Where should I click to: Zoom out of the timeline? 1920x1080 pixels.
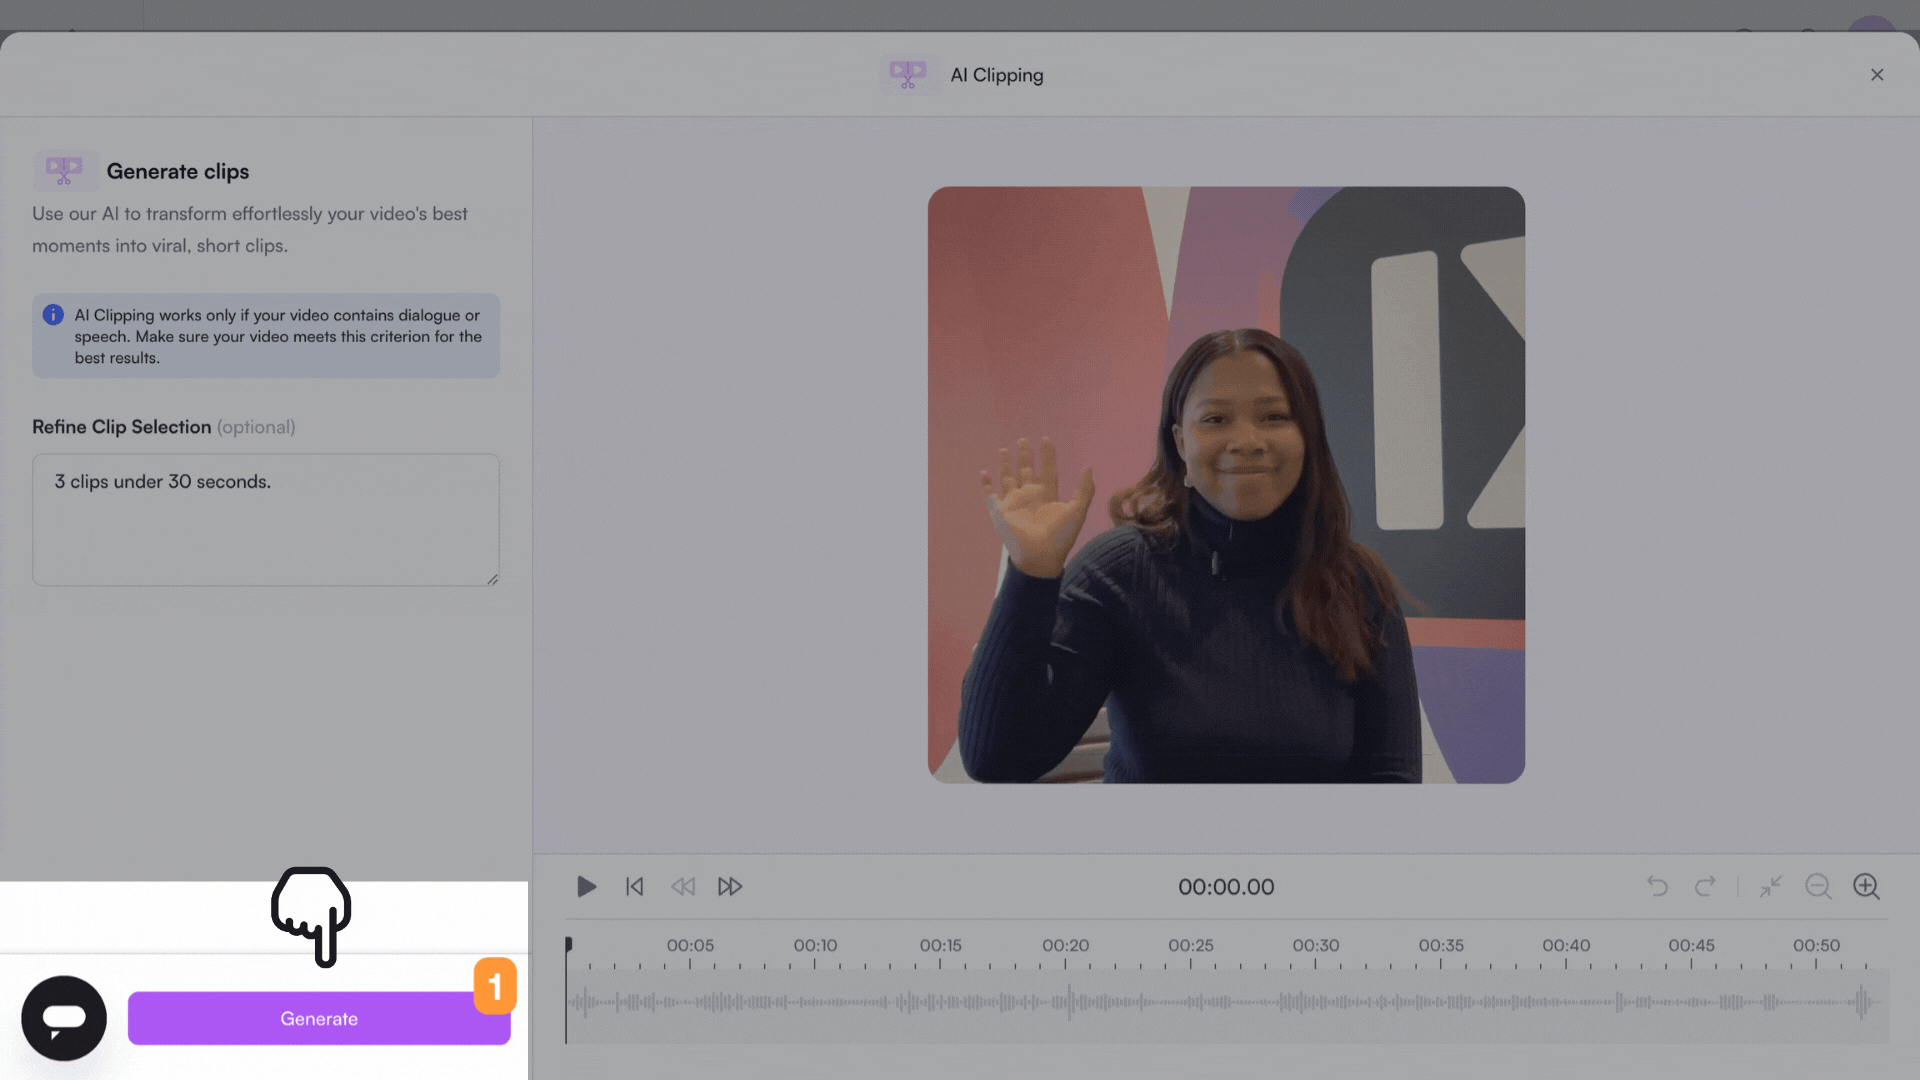coord(1818,886)
